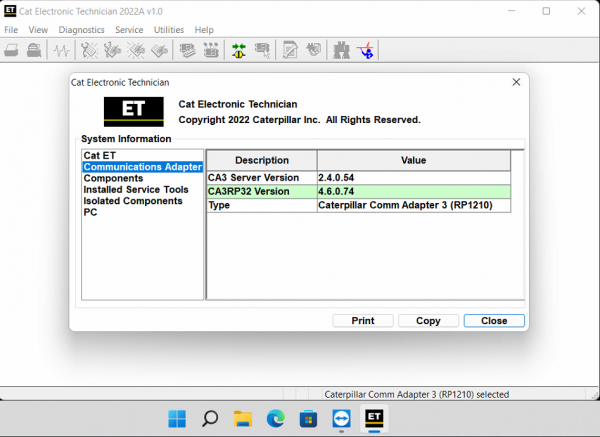Click the Type row label
600x437 pixels.
click(x=219, y=205)
